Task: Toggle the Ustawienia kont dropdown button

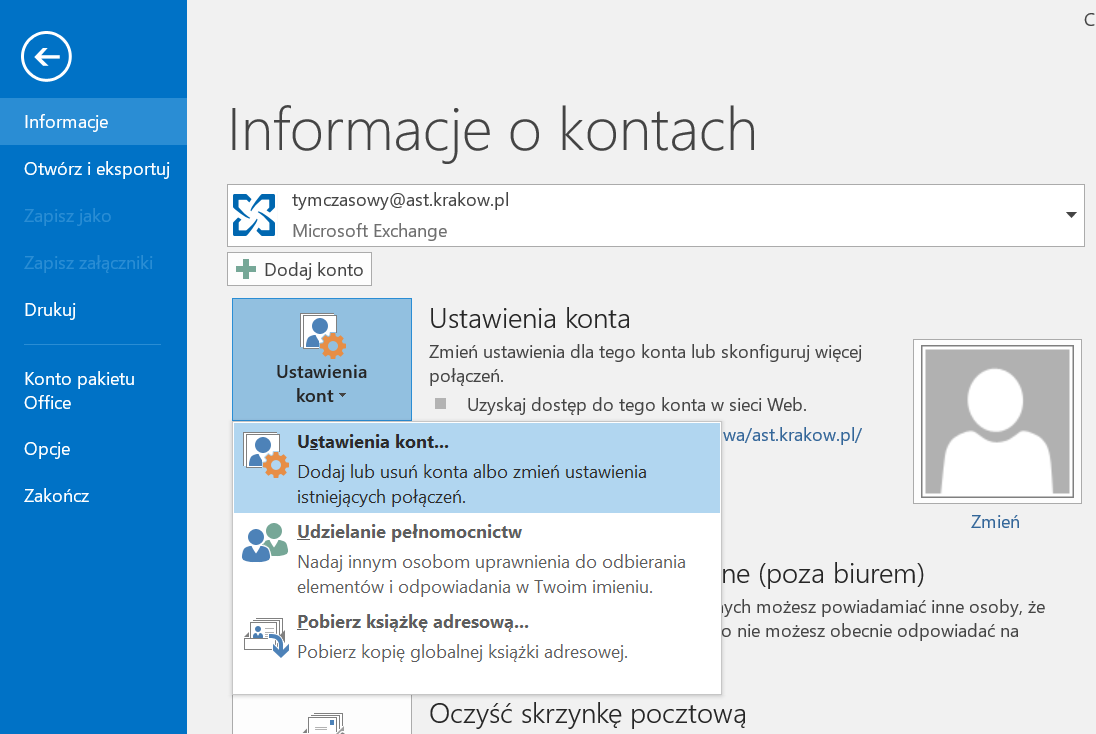Action: [321, 359]
